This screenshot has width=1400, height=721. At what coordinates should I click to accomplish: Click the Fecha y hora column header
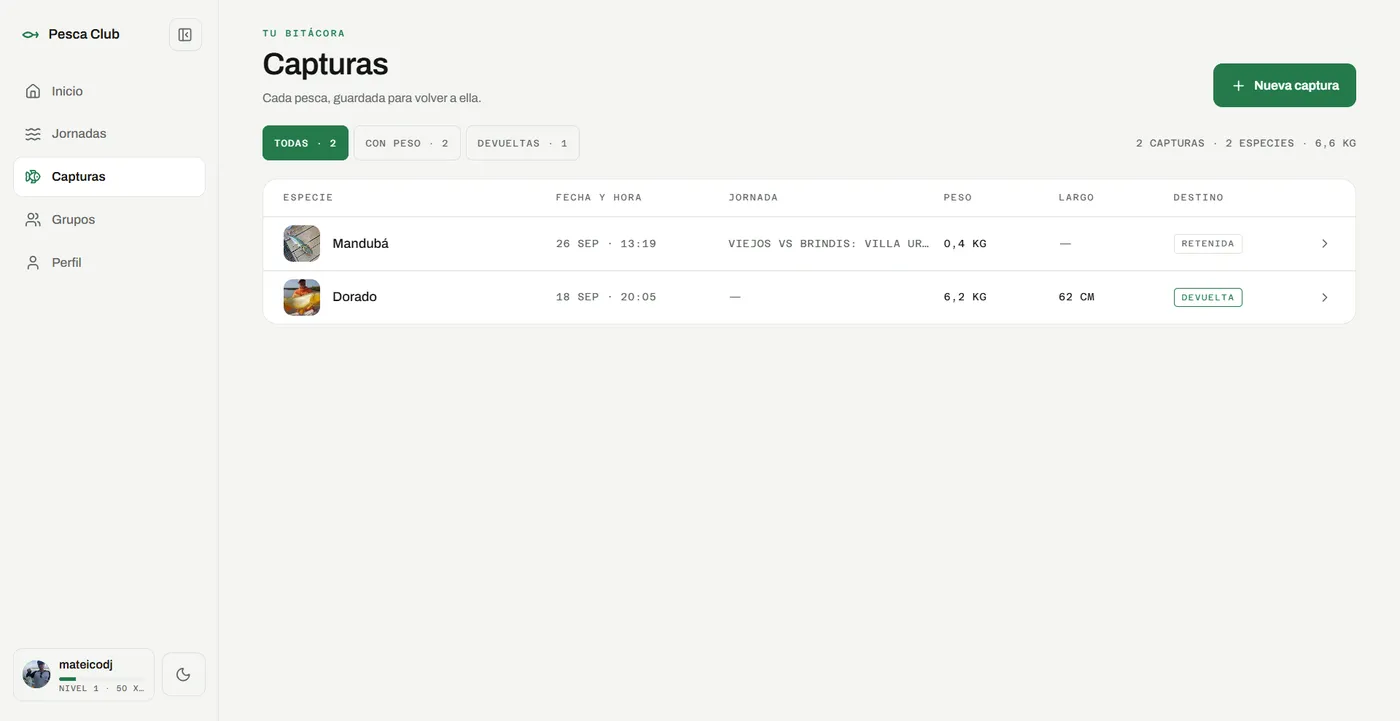[599, 198]
